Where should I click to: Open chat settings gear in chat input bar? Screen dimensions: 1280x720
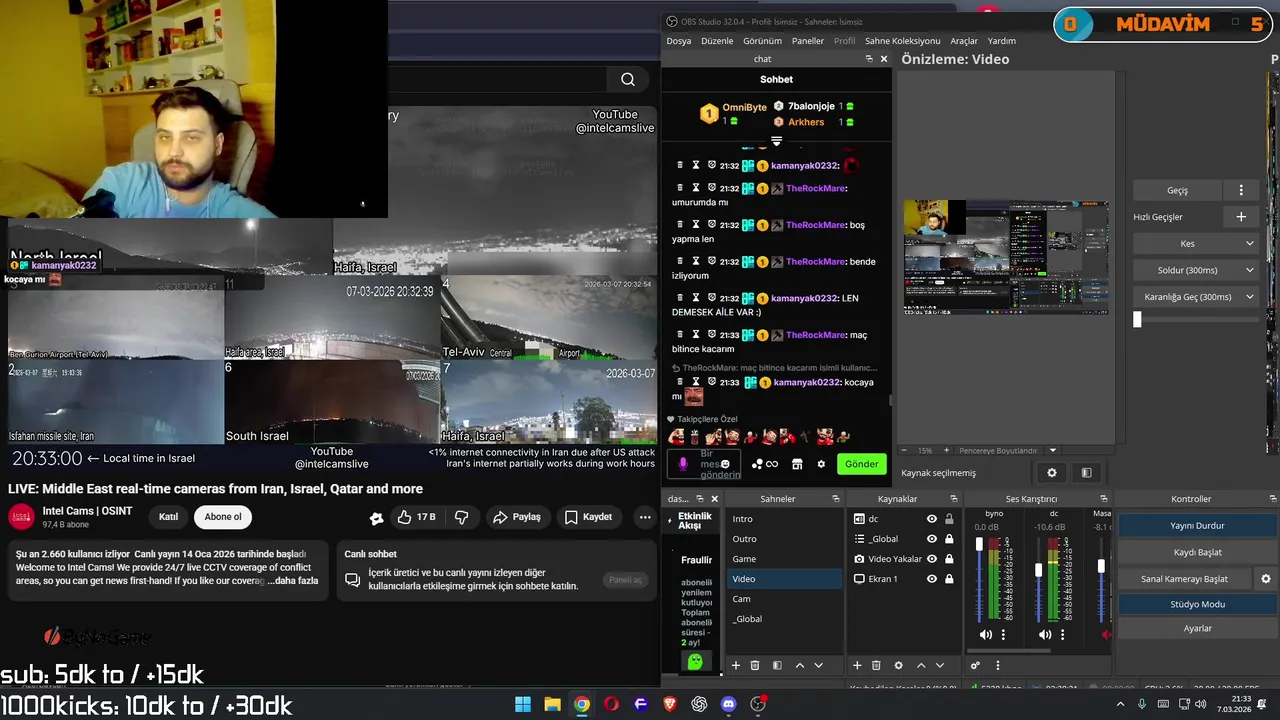click(821, 464)
